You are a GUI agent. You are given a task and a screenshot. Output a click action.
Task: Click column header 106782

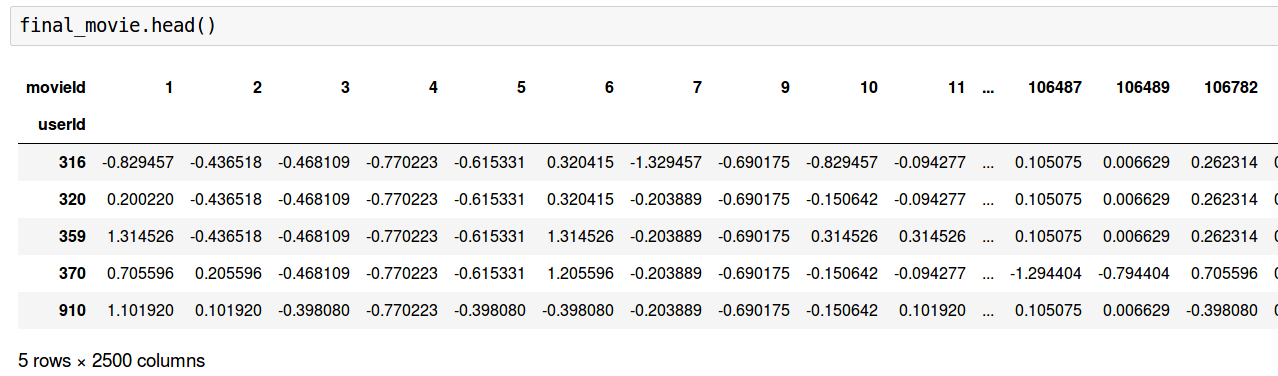1231,88
